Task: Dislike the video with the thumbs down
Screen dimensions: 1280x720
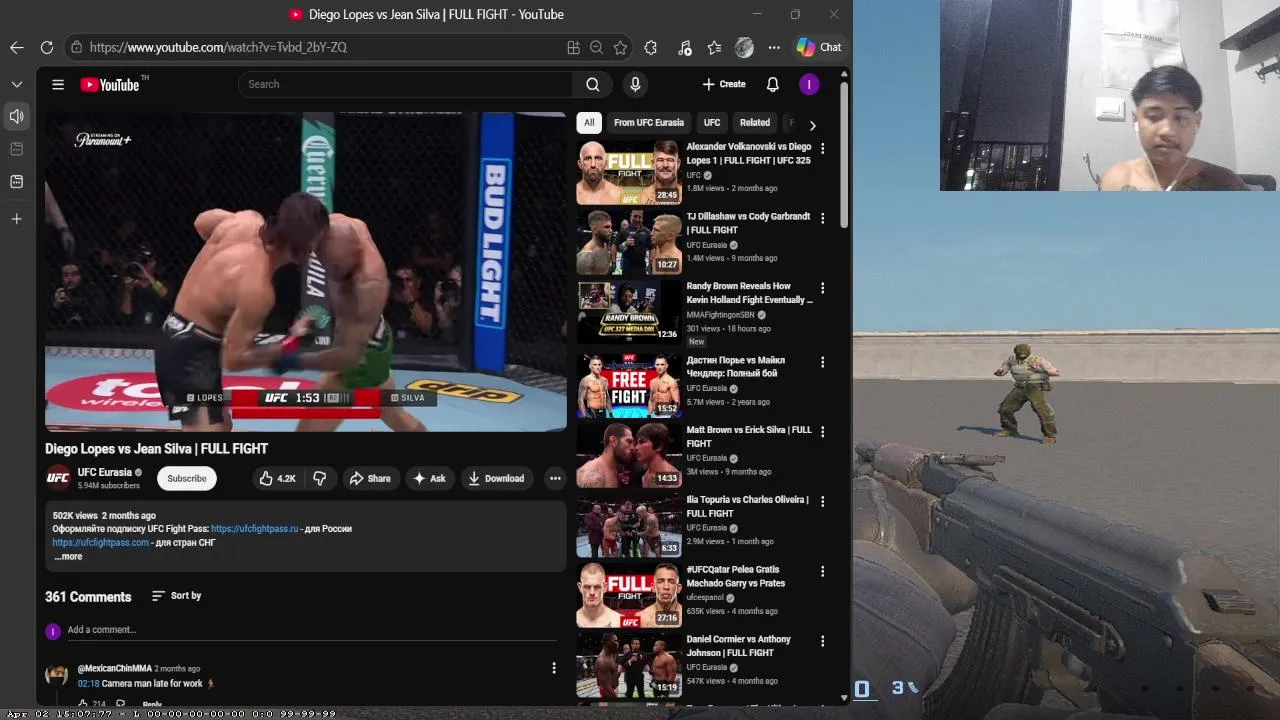Action: (320, 478)
